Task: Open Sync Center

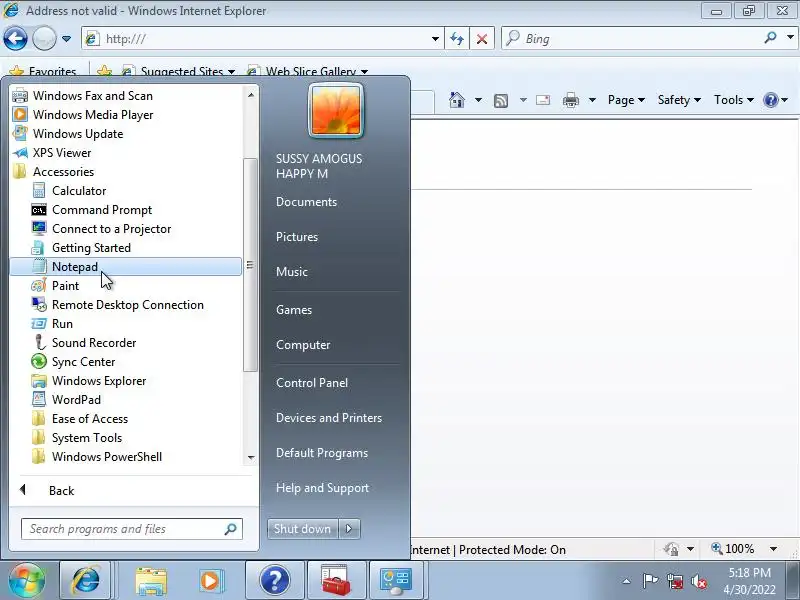Action: (73, 362)
